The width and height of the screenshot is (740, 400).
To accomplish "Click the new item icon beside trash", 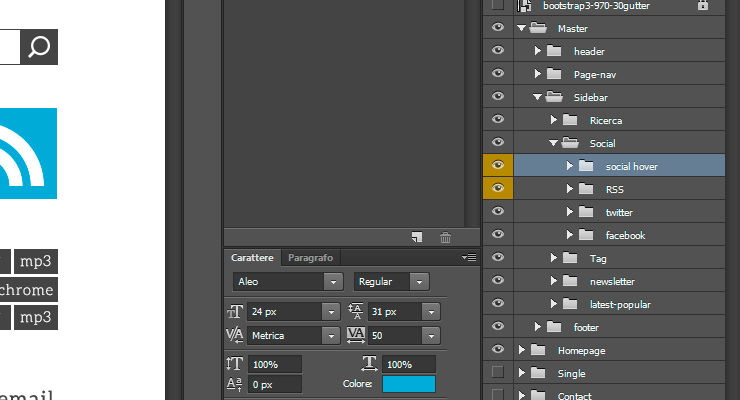I will pyautogui.click(x=417, y=237).
